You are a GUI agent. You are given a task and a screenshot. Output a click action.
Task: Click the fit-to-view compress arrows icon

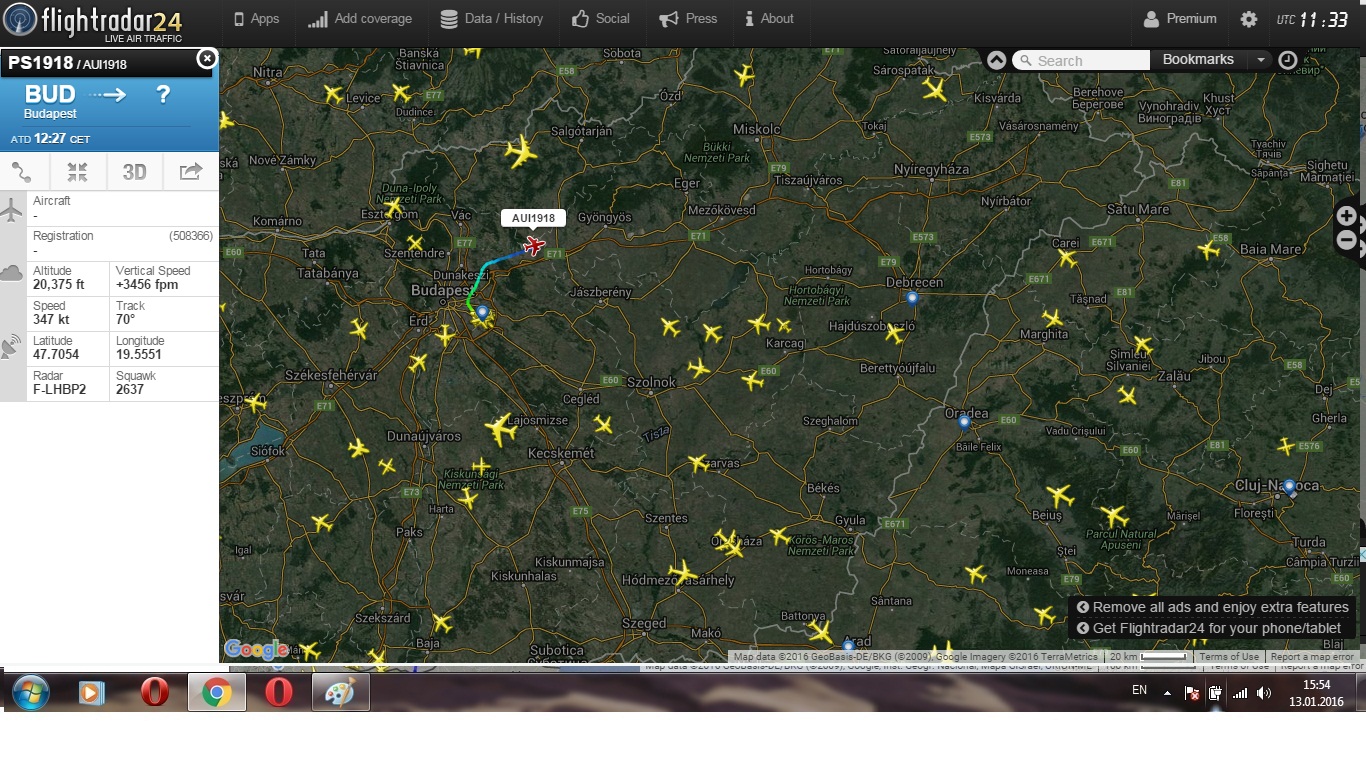[78, 172]
